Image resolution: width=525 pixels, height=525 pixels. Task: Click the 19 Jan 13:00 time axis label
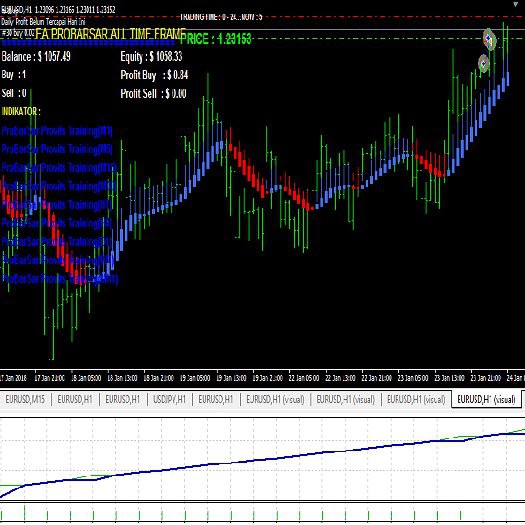tap(231, 378)
